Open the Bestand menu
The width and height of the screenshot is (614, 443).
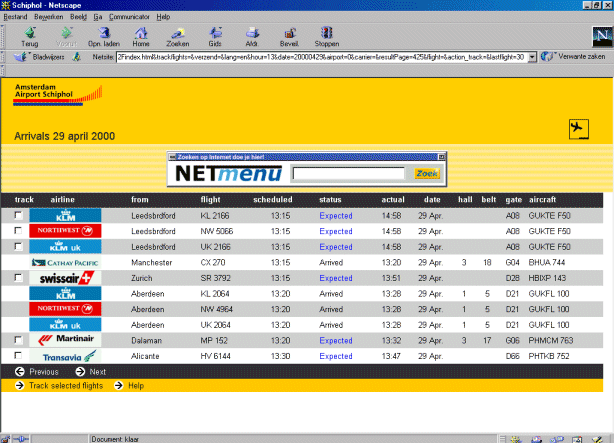(15, 17)
